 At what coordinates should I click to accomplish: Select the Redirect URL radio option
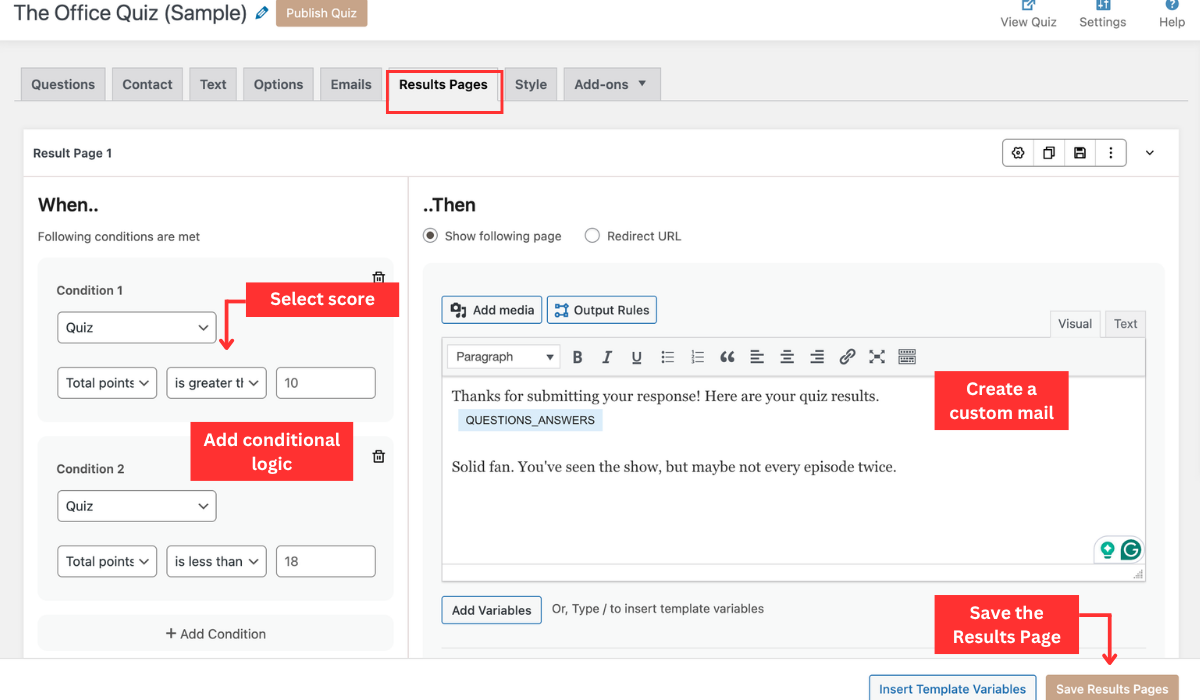click(x=592, y=236)
